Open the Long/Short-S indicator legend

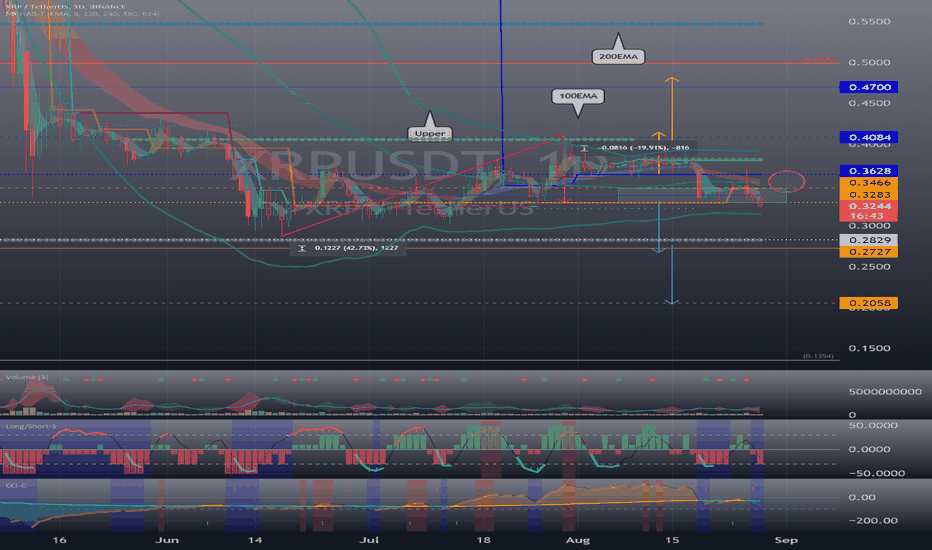click(31, 426)
